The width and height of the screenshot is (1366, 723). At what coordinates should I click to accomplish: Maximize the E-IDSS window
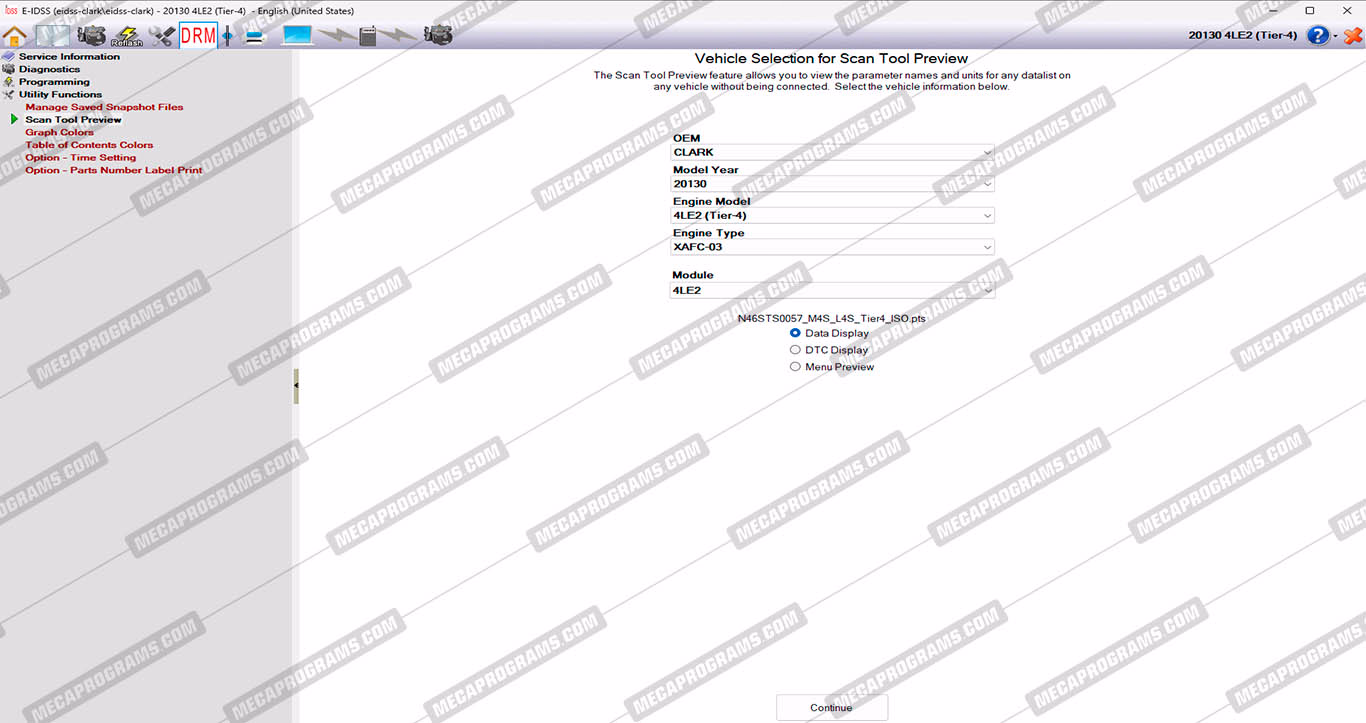[1310, 10]
